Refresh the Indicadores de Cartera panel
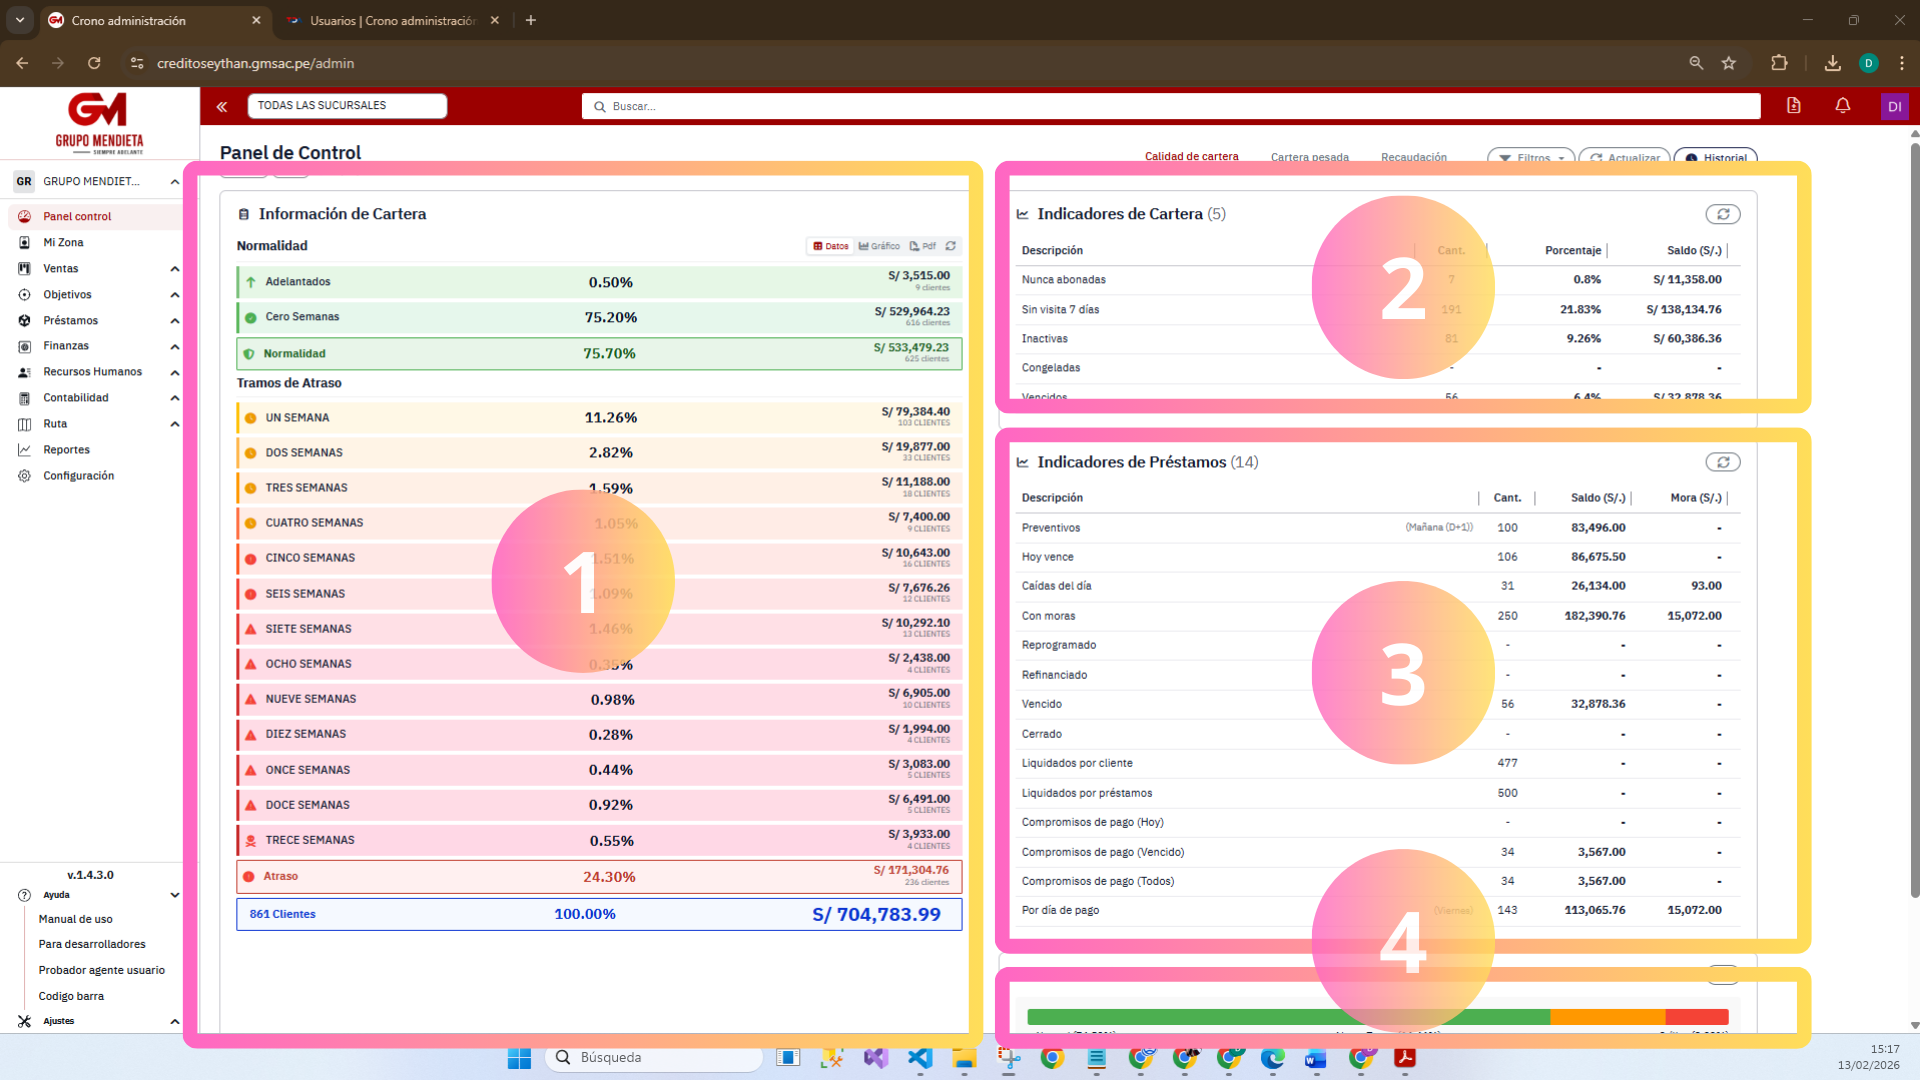This screenshot has width=1920, height=1080. click(1722, 214)
